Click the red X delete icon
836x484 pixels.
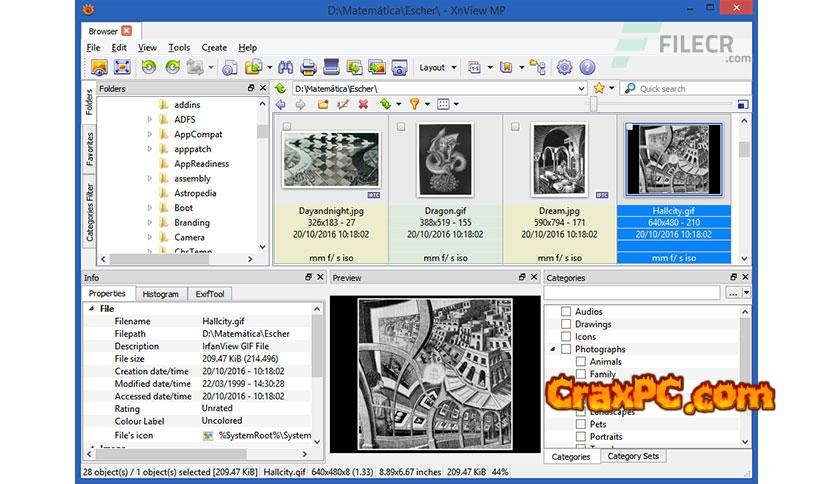(x=363, y=104)
